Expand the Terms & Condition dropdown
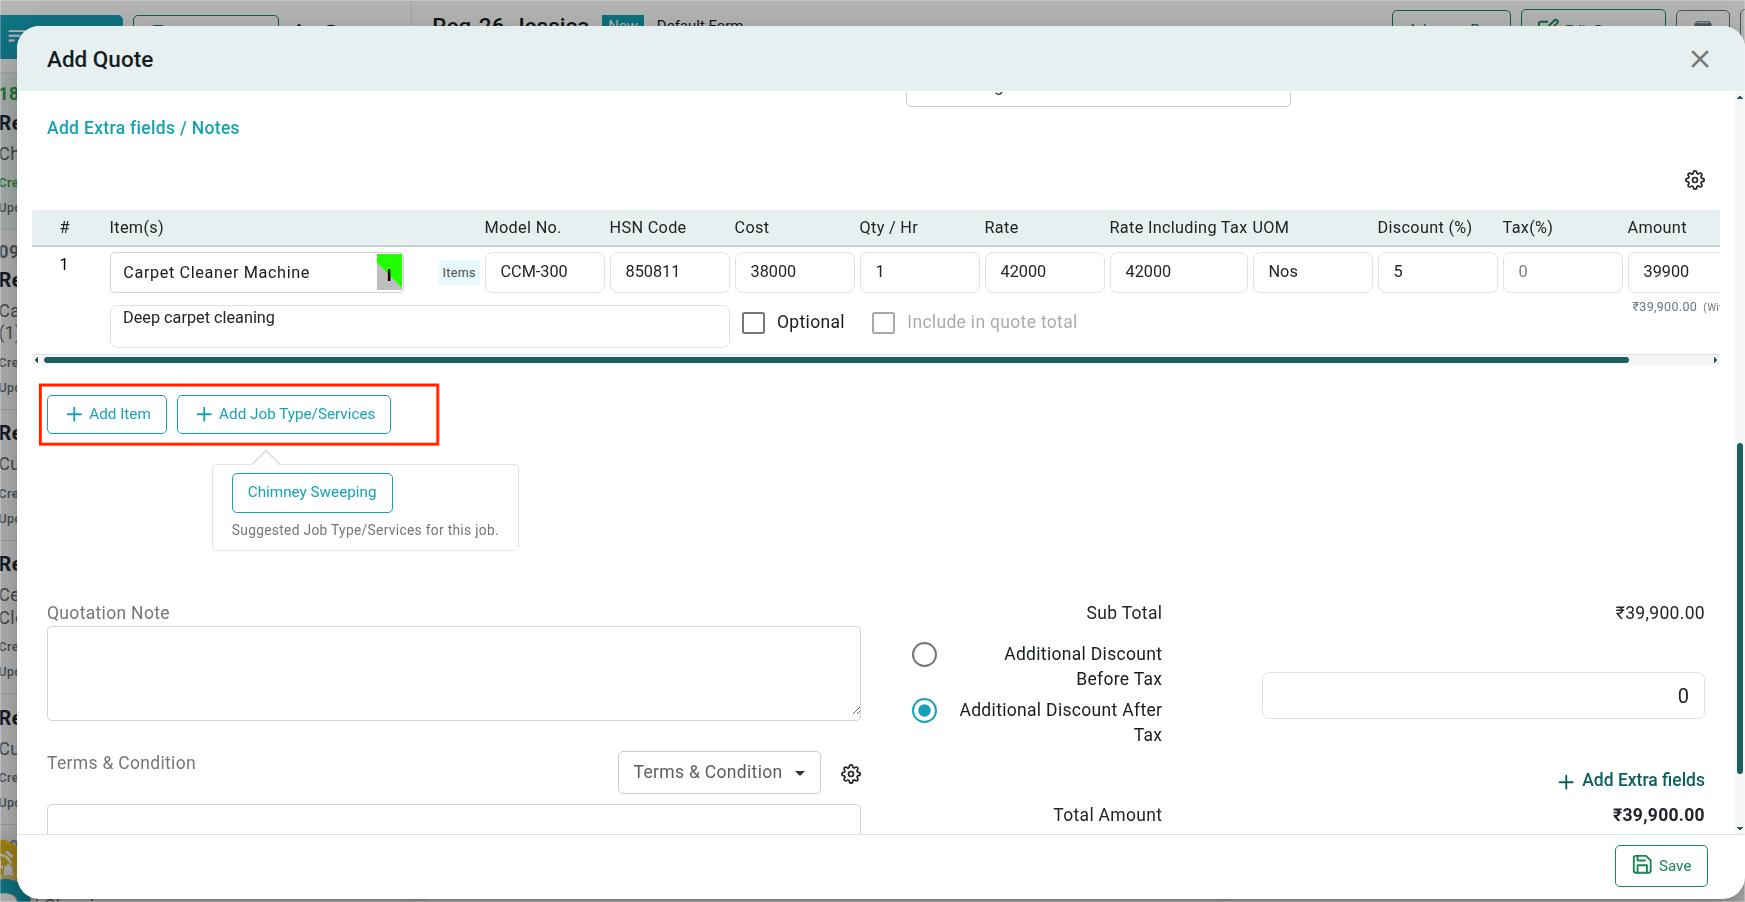This screenshot has width=1745, height=902. tap(719, 773)
